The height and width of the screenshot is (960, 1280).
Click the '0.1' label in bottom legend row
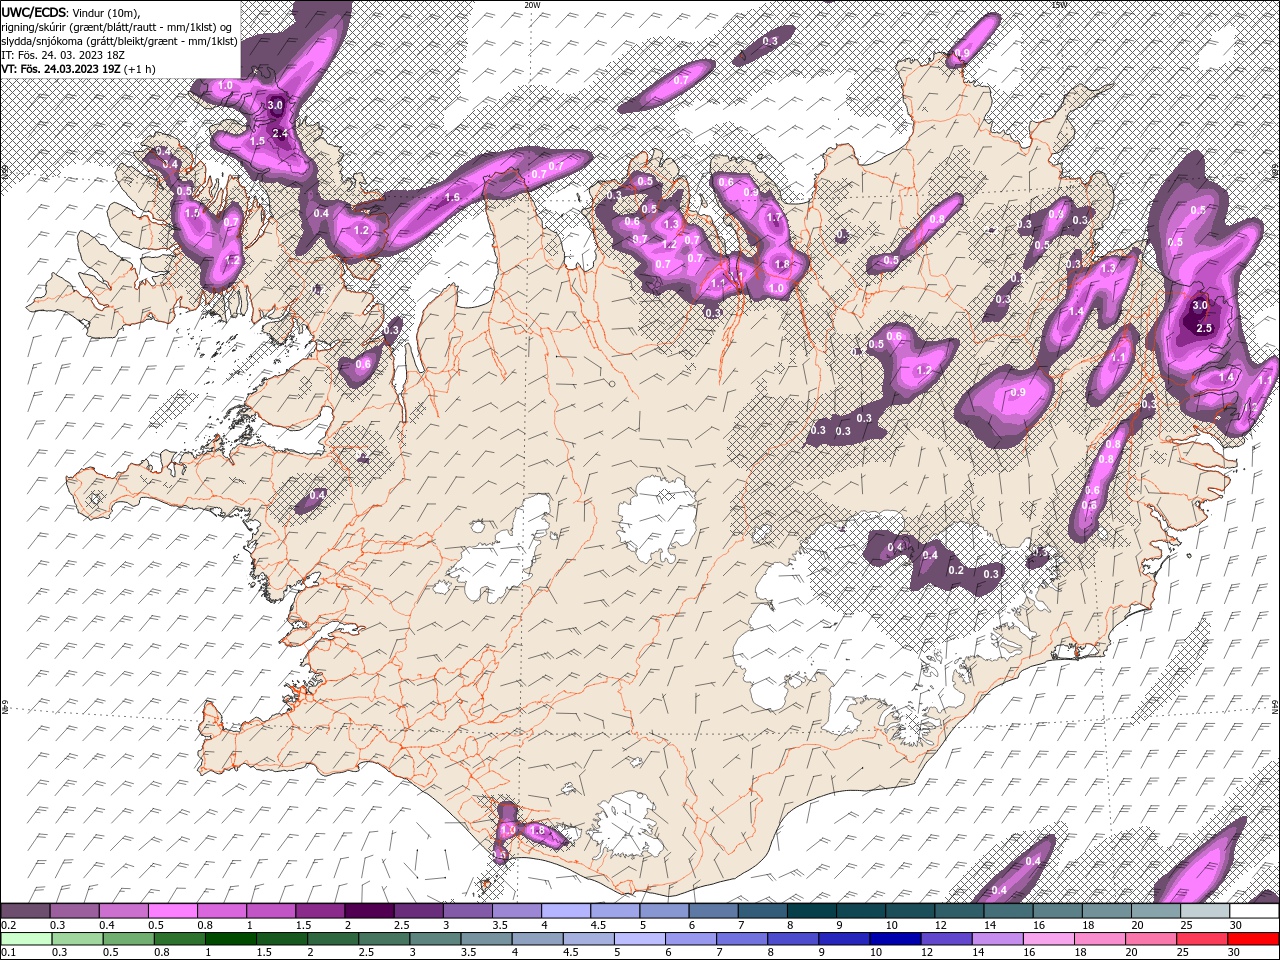pyautogui.click(x=8, y=952)
